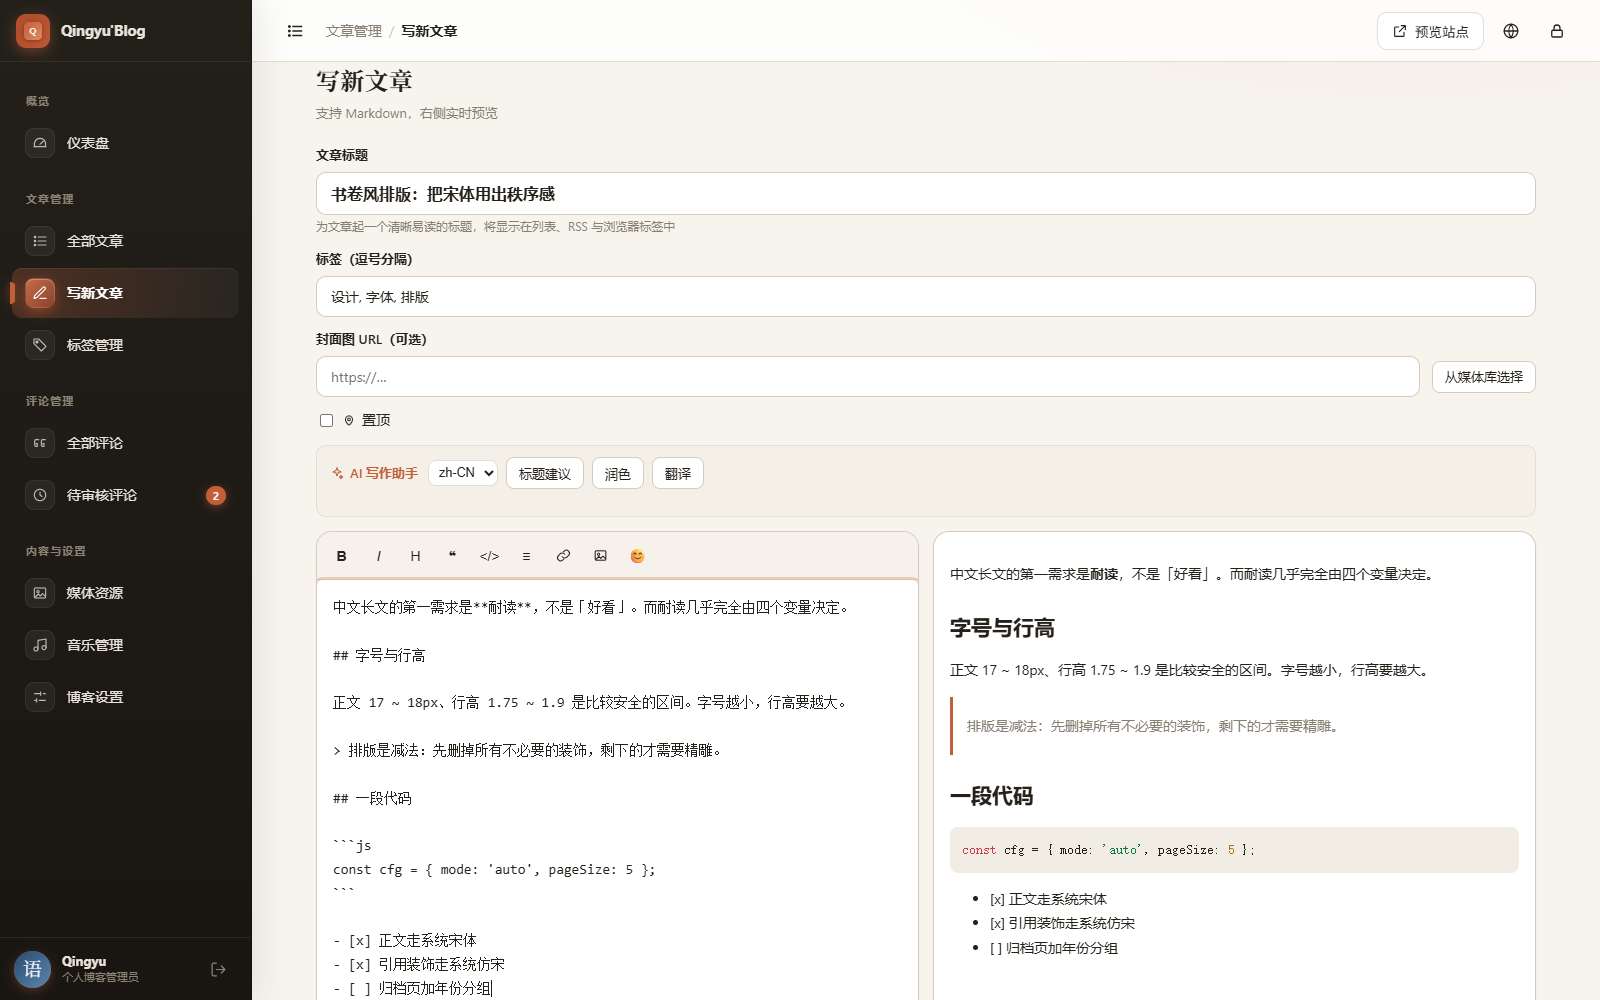This screenshot has width=1600, height=1000.
Task: Click the logout icon beside Qingyu
Action: (218, 969)
